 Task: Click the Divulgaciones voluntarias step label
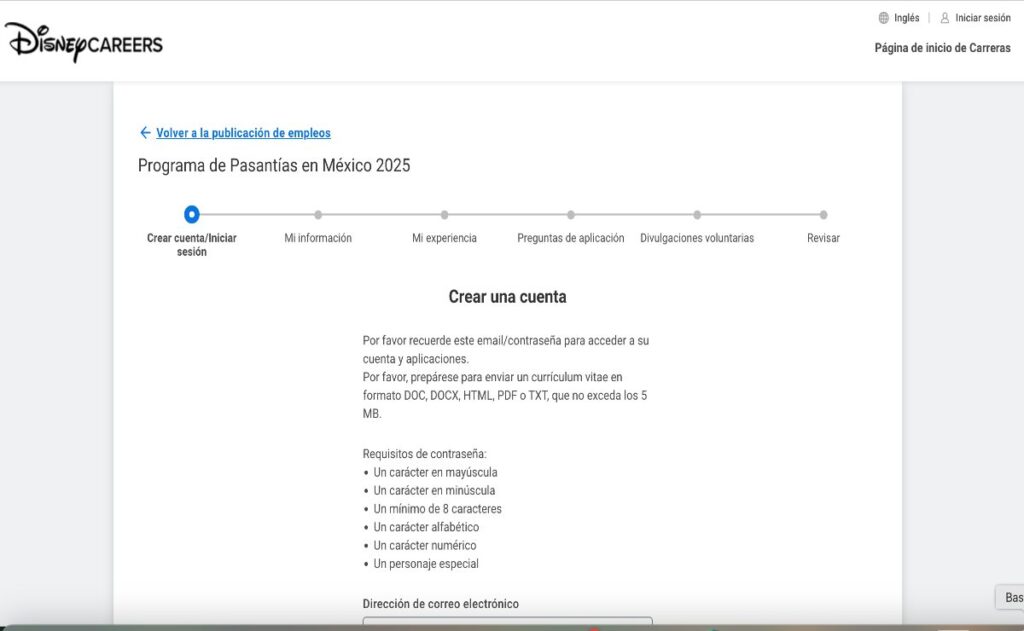pos(697,238)
